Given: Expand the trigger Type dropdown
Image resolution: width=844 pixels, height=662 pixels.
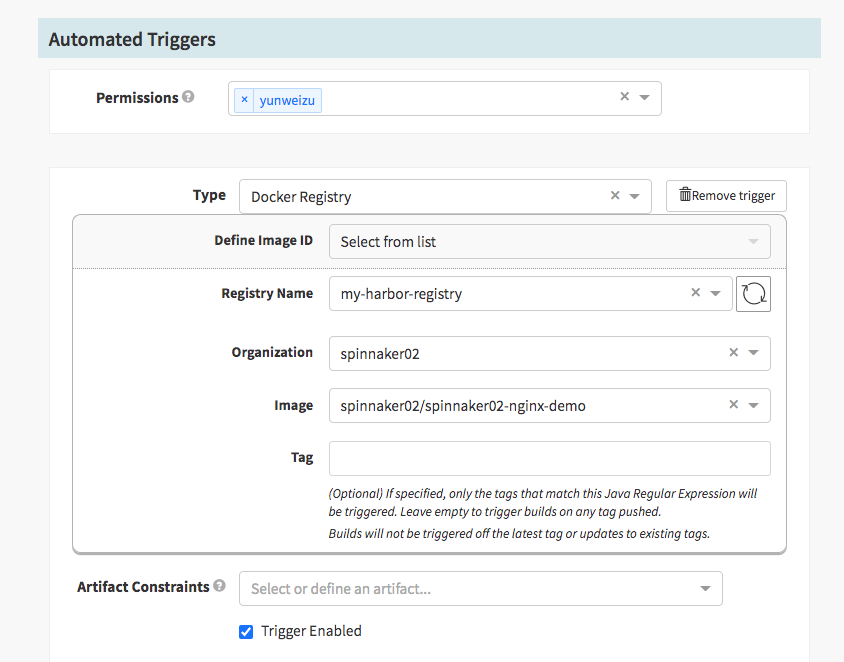Looking at the screenshot, I should coord(635,196).
